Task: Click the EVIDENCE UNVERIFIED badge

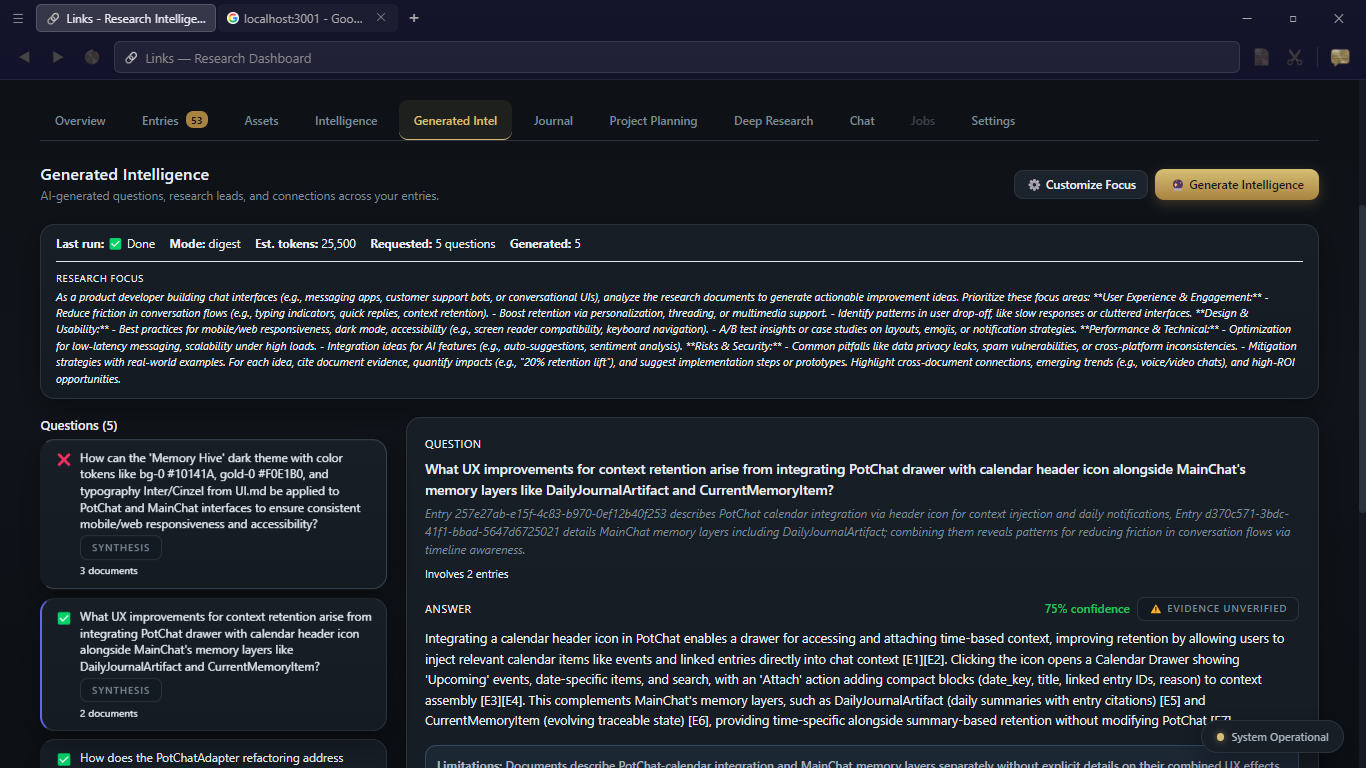Action: 1218,609
